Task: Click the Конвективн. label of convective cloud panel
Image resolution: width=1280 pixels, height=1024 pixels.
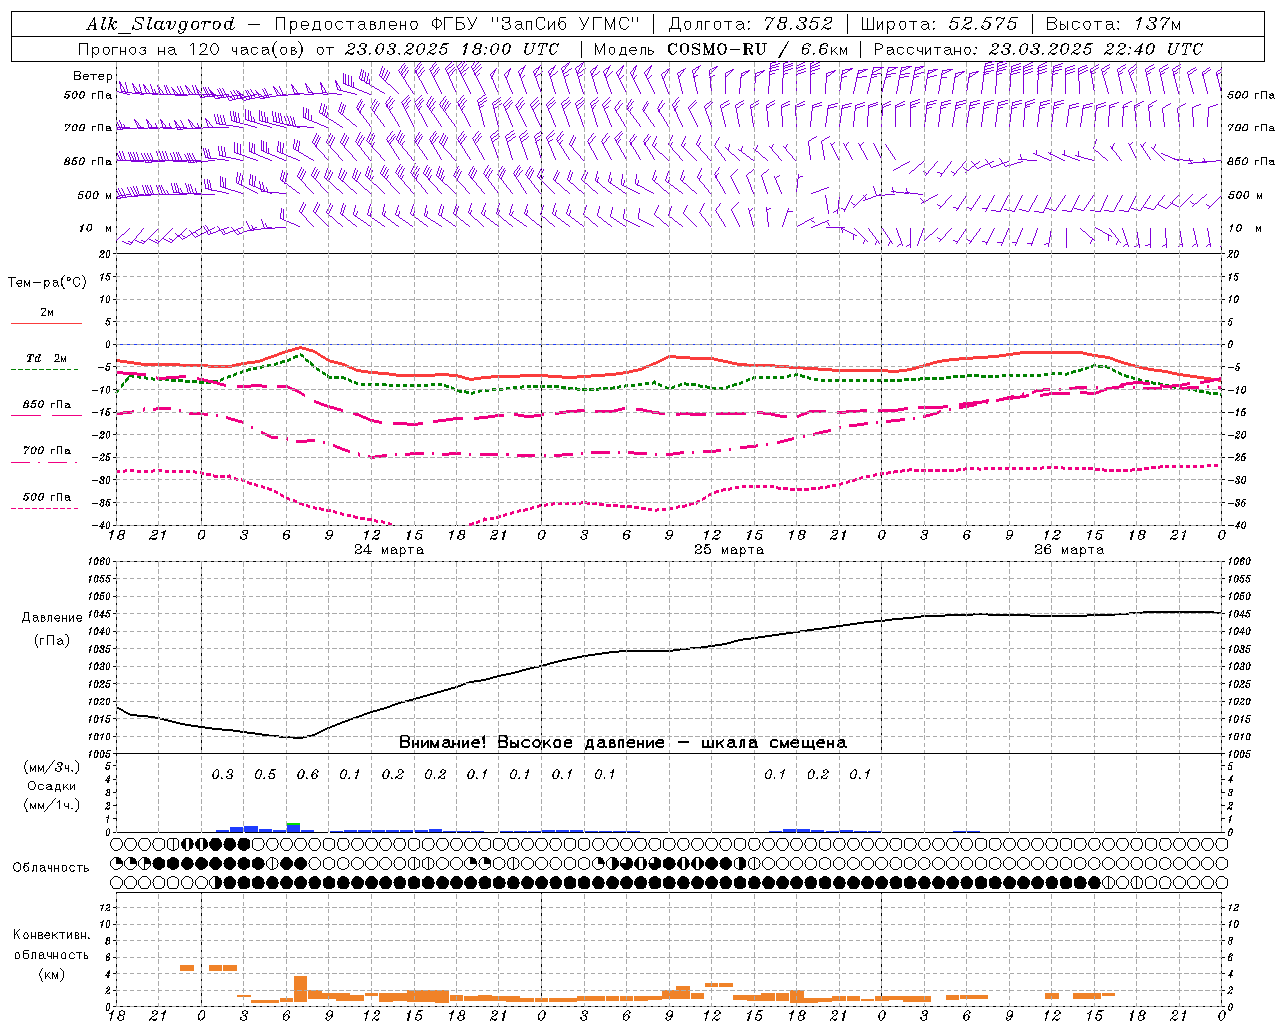Action: coord(51,935)
